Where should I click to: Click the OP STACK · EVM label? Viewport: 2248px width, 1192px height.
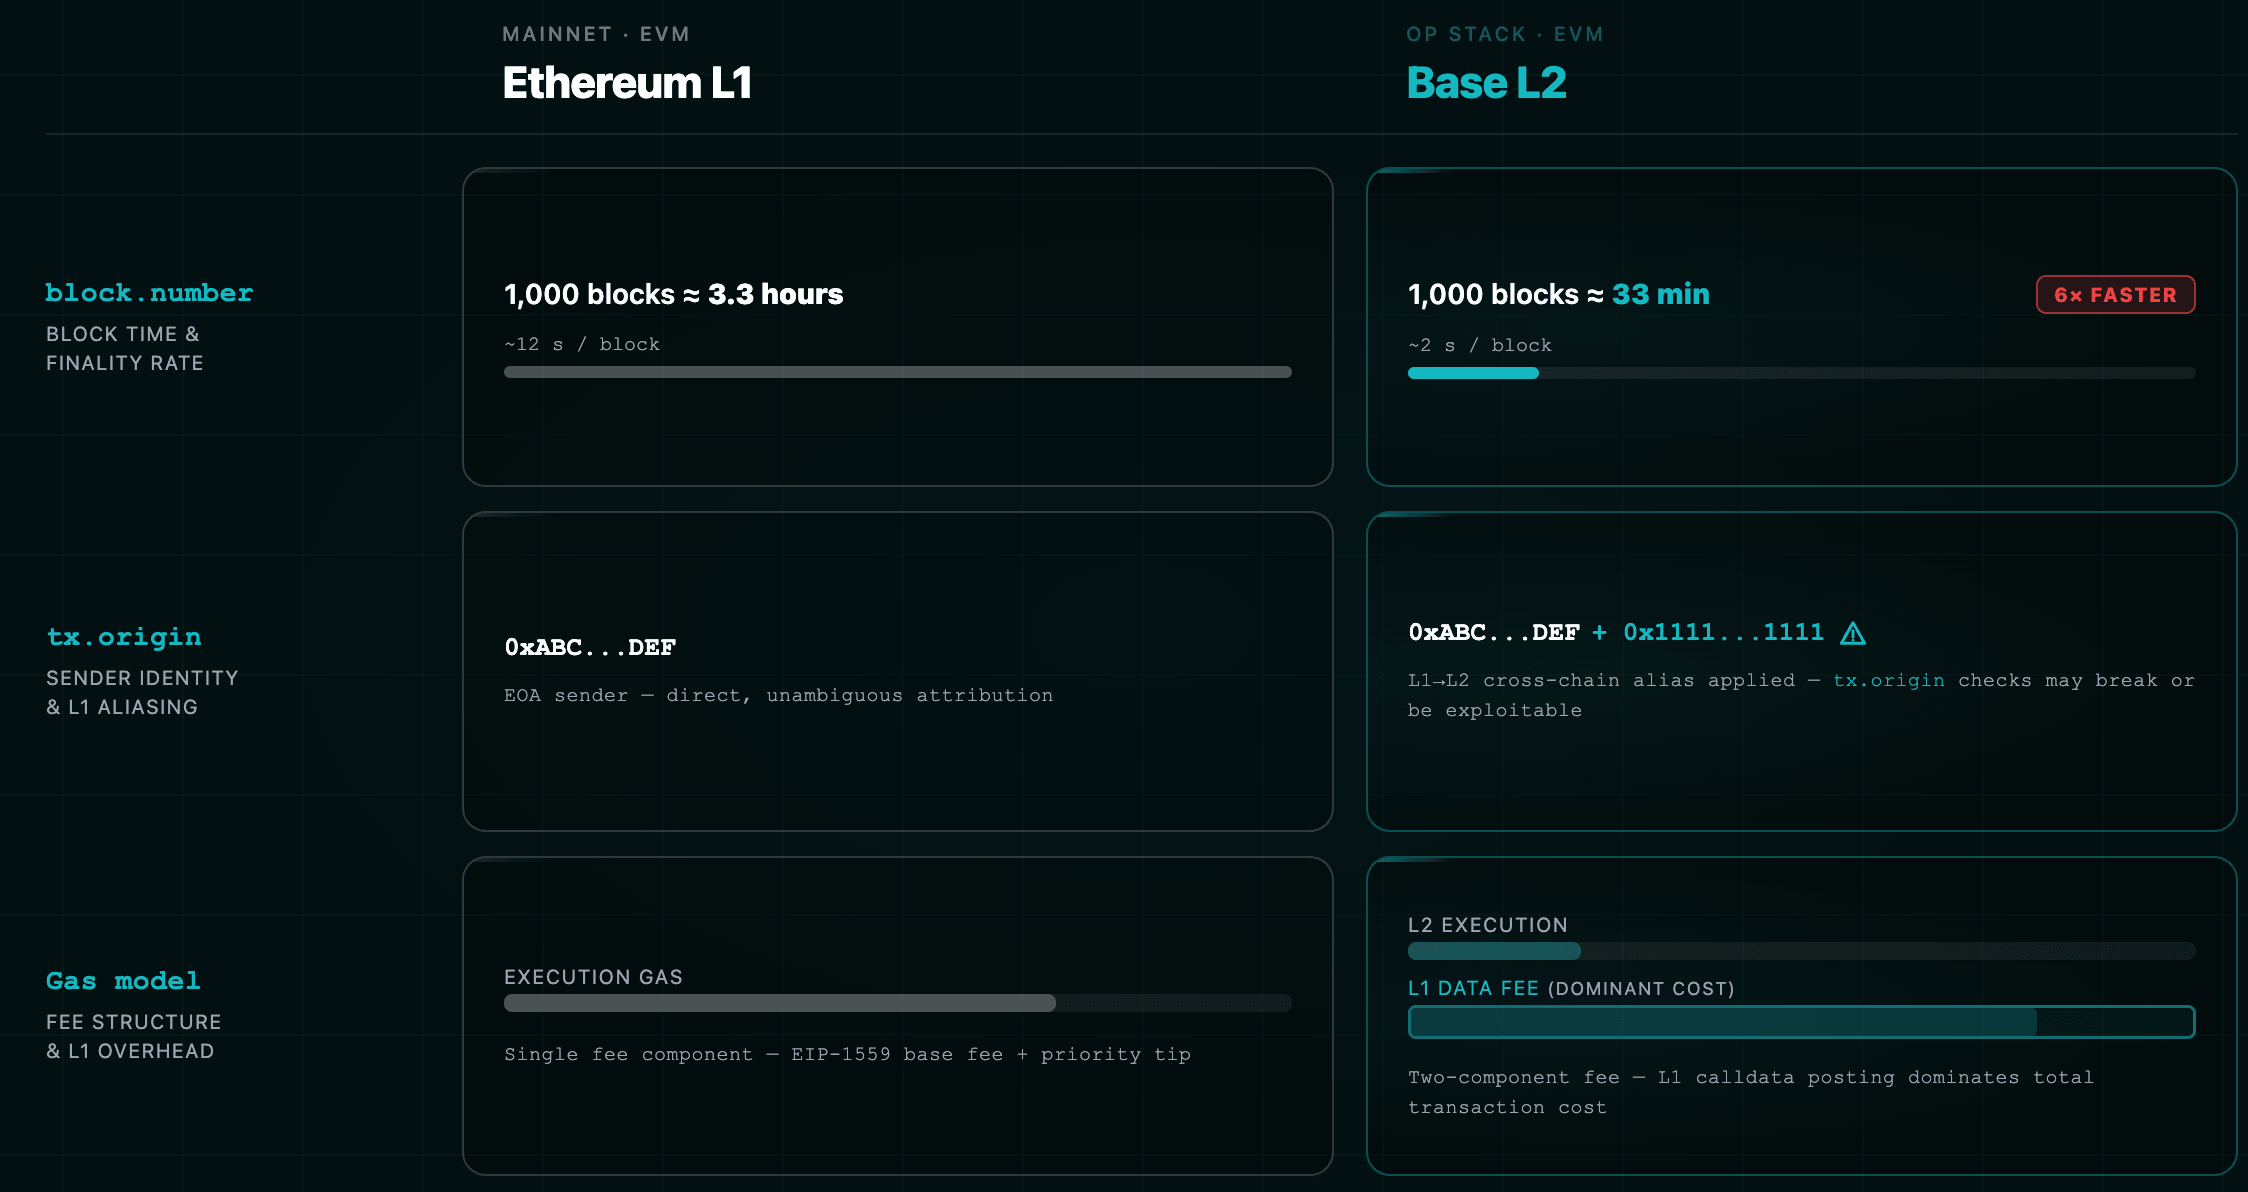pos(1504,33)
